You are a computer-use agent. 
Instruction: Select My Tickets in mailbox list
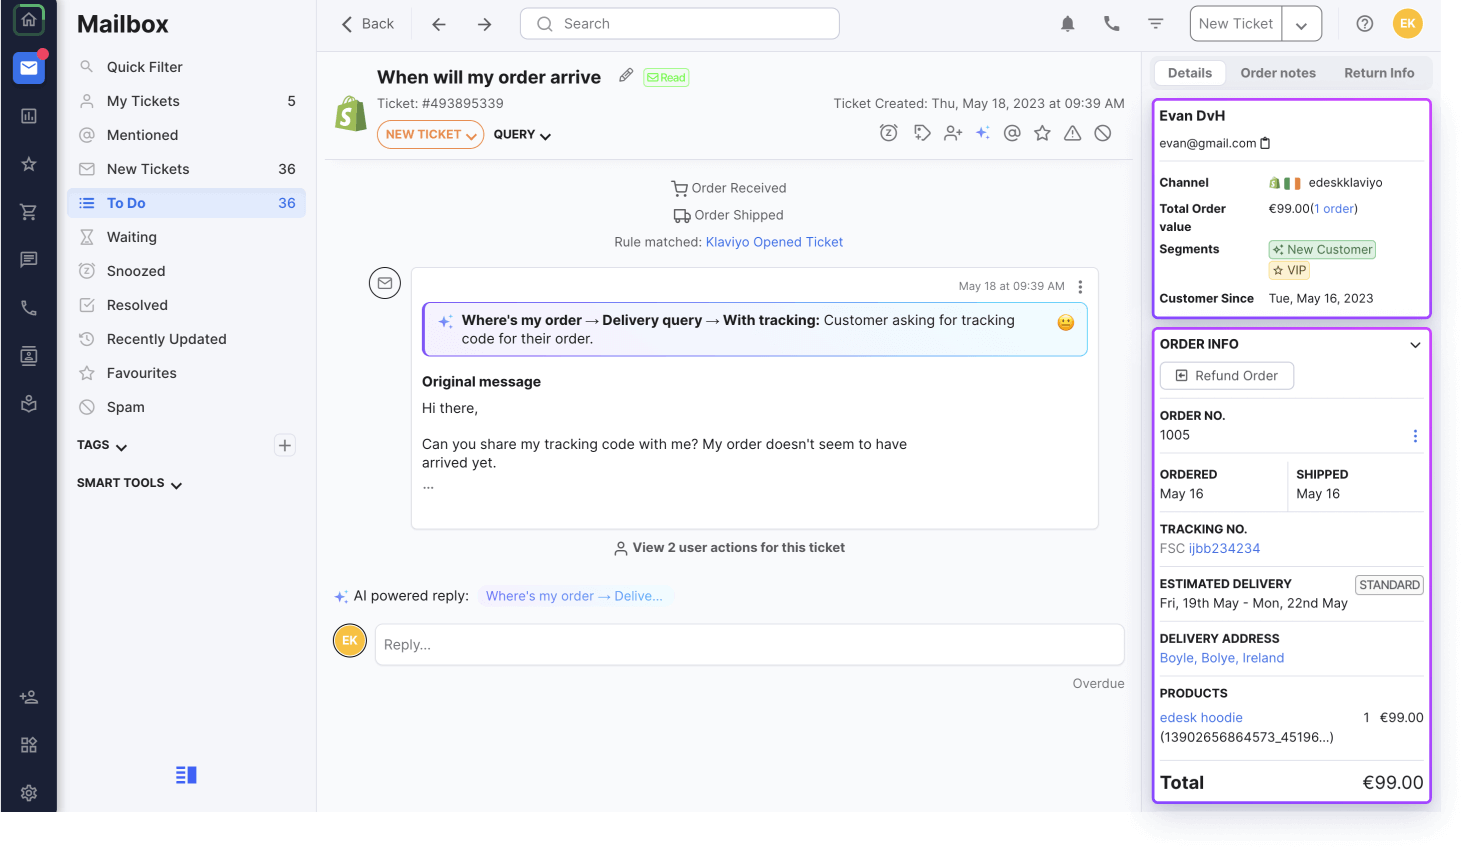[186, 101]
